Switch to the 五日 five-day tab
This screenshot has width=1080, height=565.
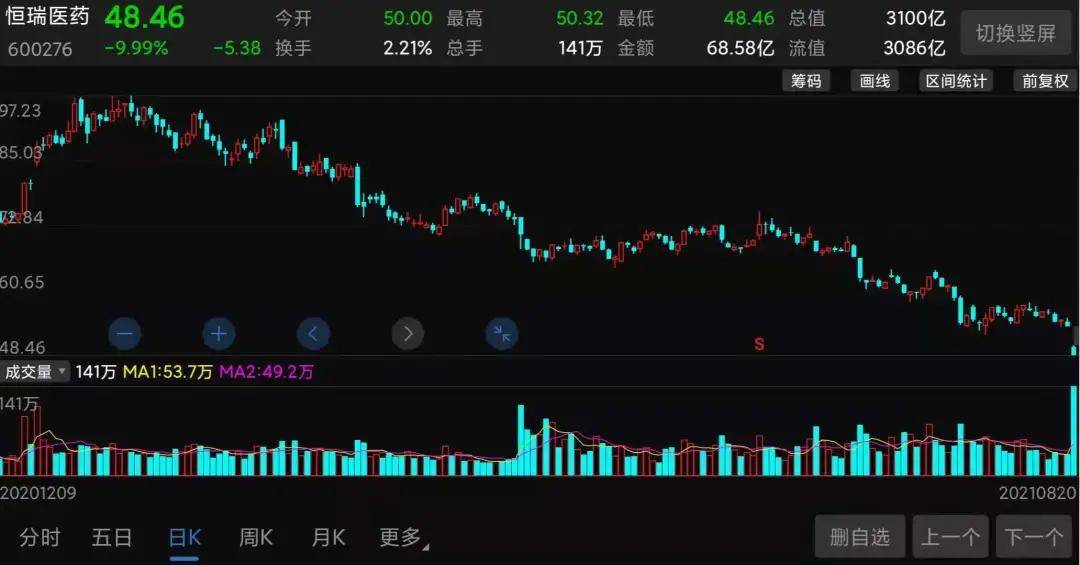tap(112, 538)
